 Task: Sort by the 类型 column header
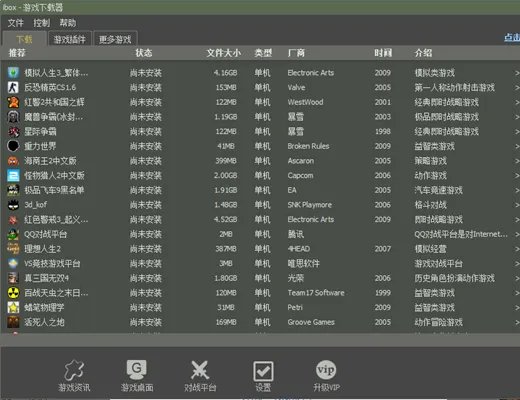[263, 53]
